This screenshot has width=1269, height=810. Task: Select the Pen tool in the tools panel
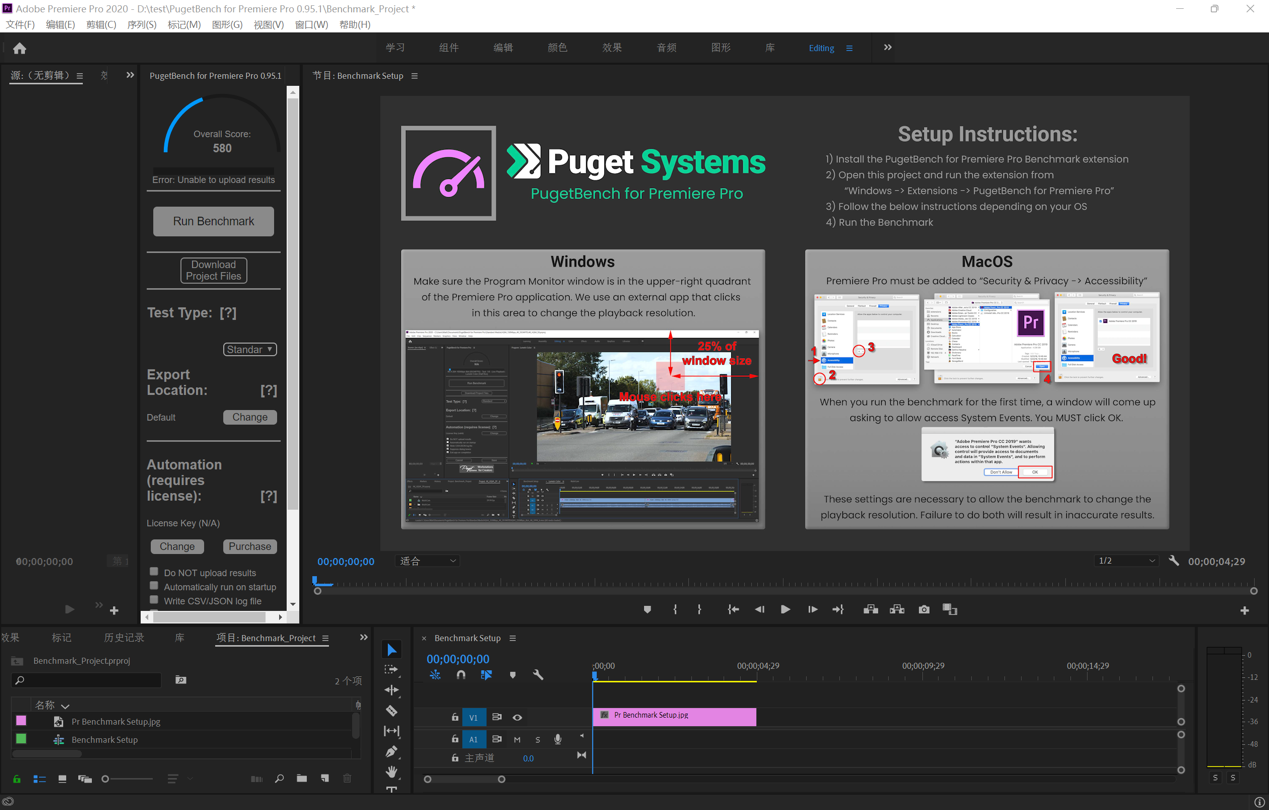coord(392,752)
